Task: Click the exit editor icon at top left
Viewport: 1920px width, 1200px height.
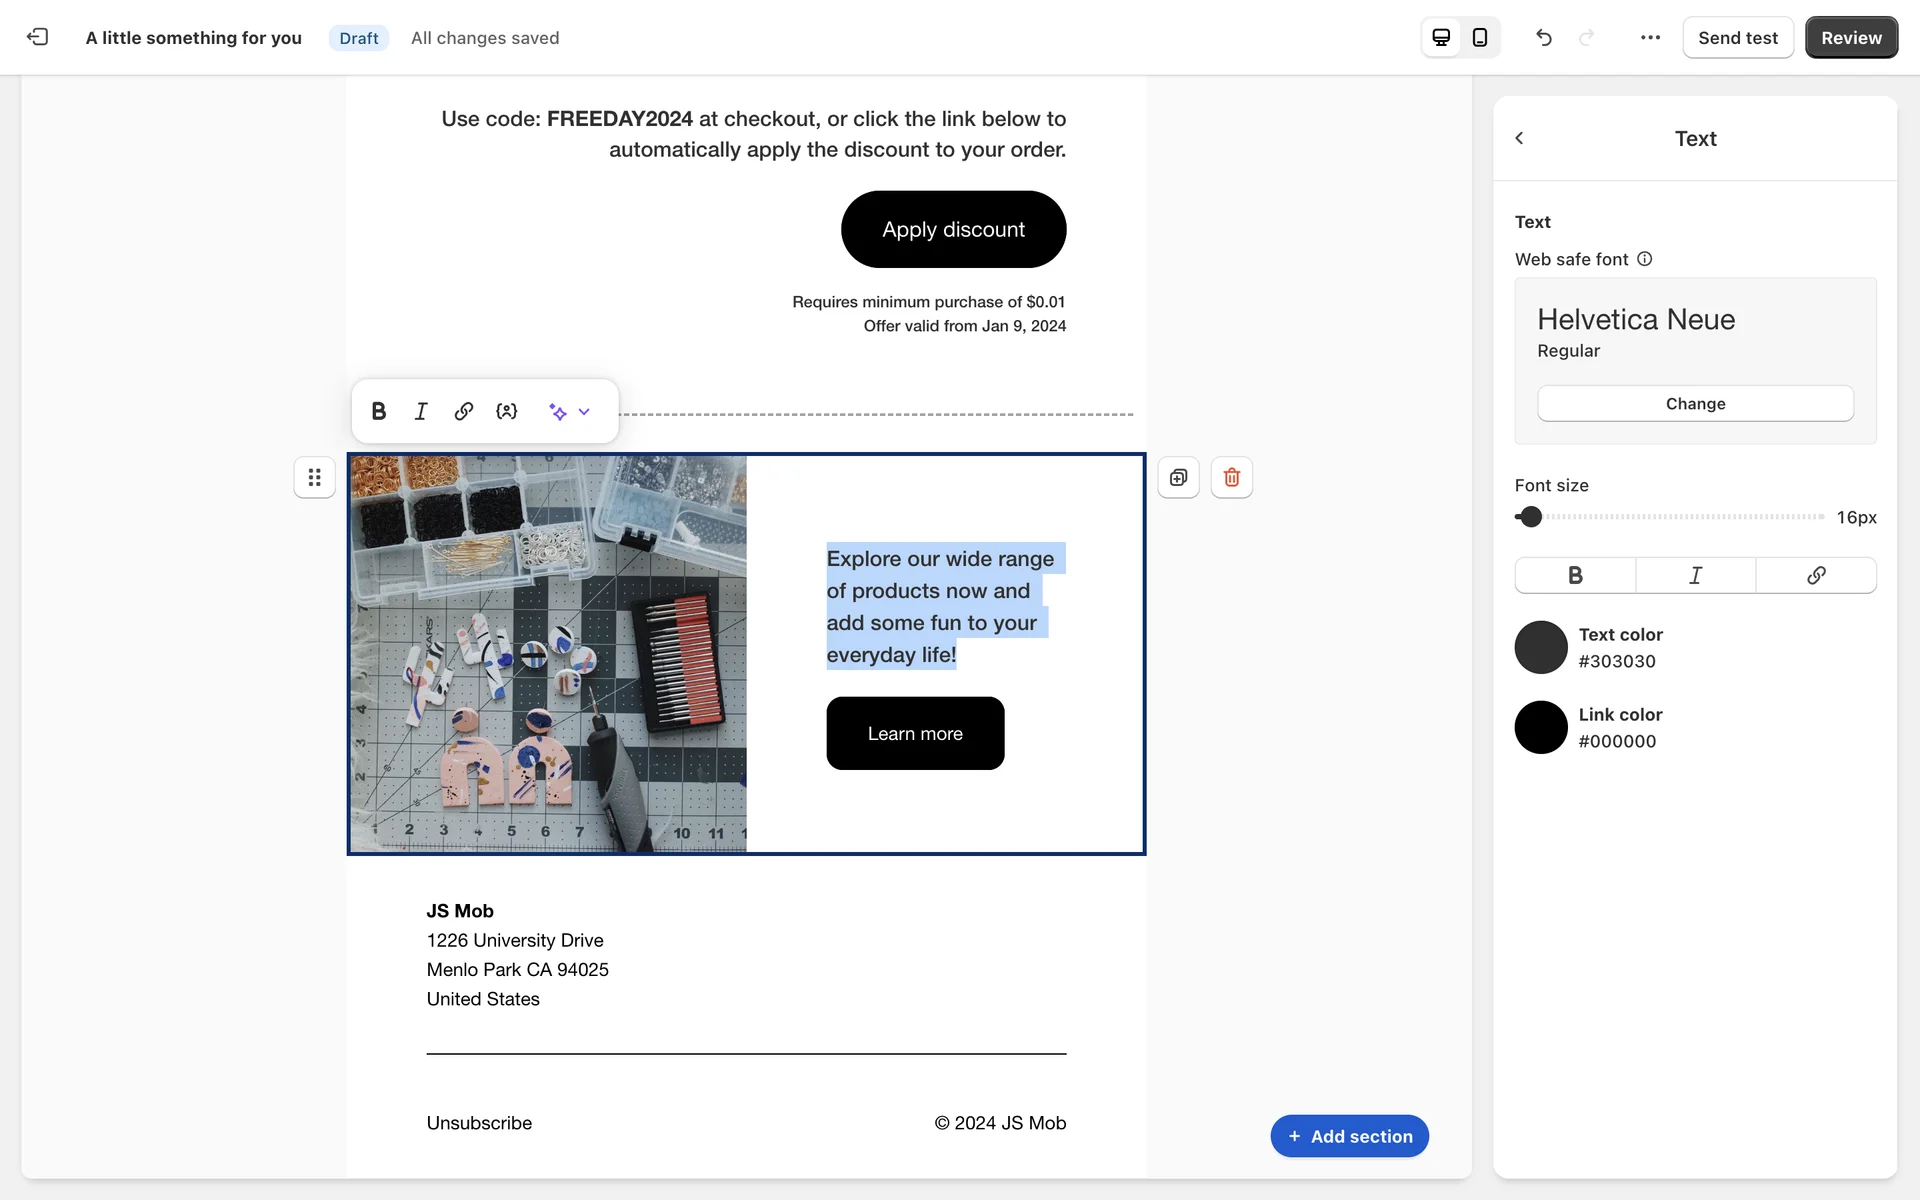Action: click(37, 37)
